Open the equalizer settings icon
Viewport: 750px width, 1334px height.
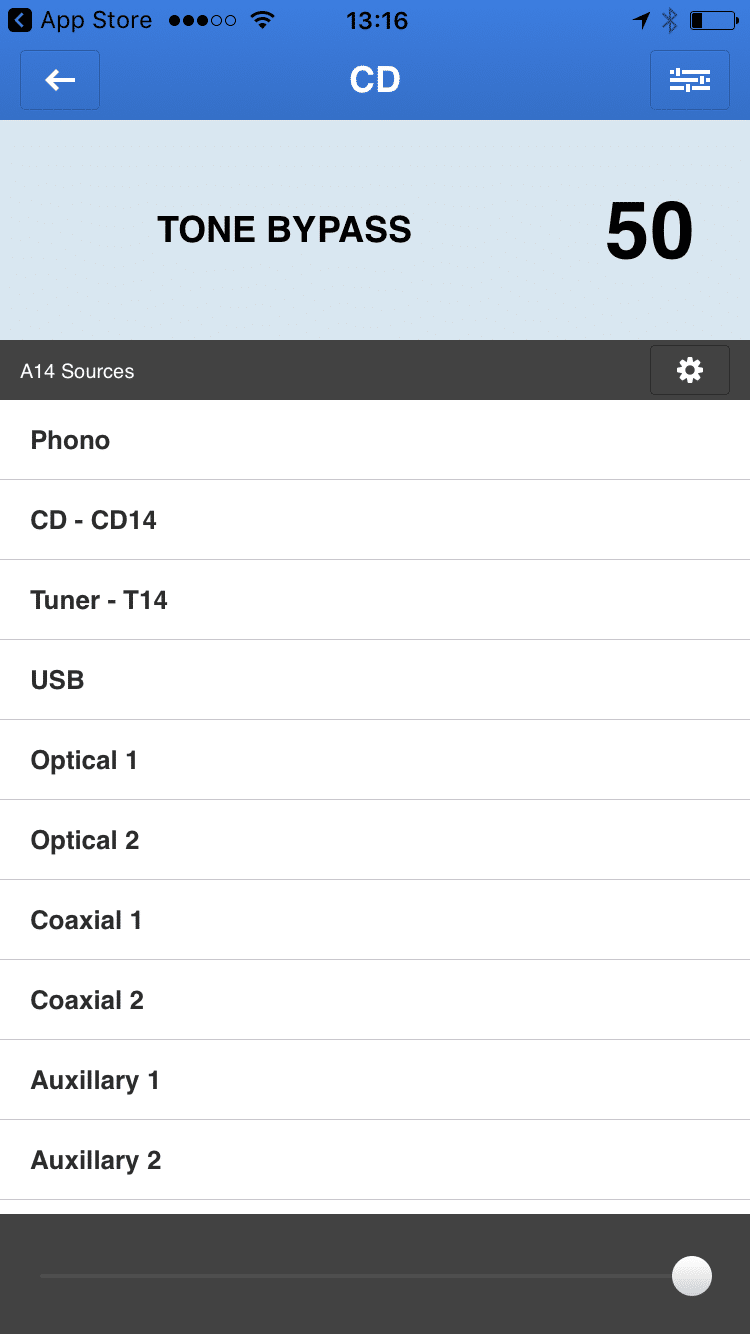[x=690, y=80]
